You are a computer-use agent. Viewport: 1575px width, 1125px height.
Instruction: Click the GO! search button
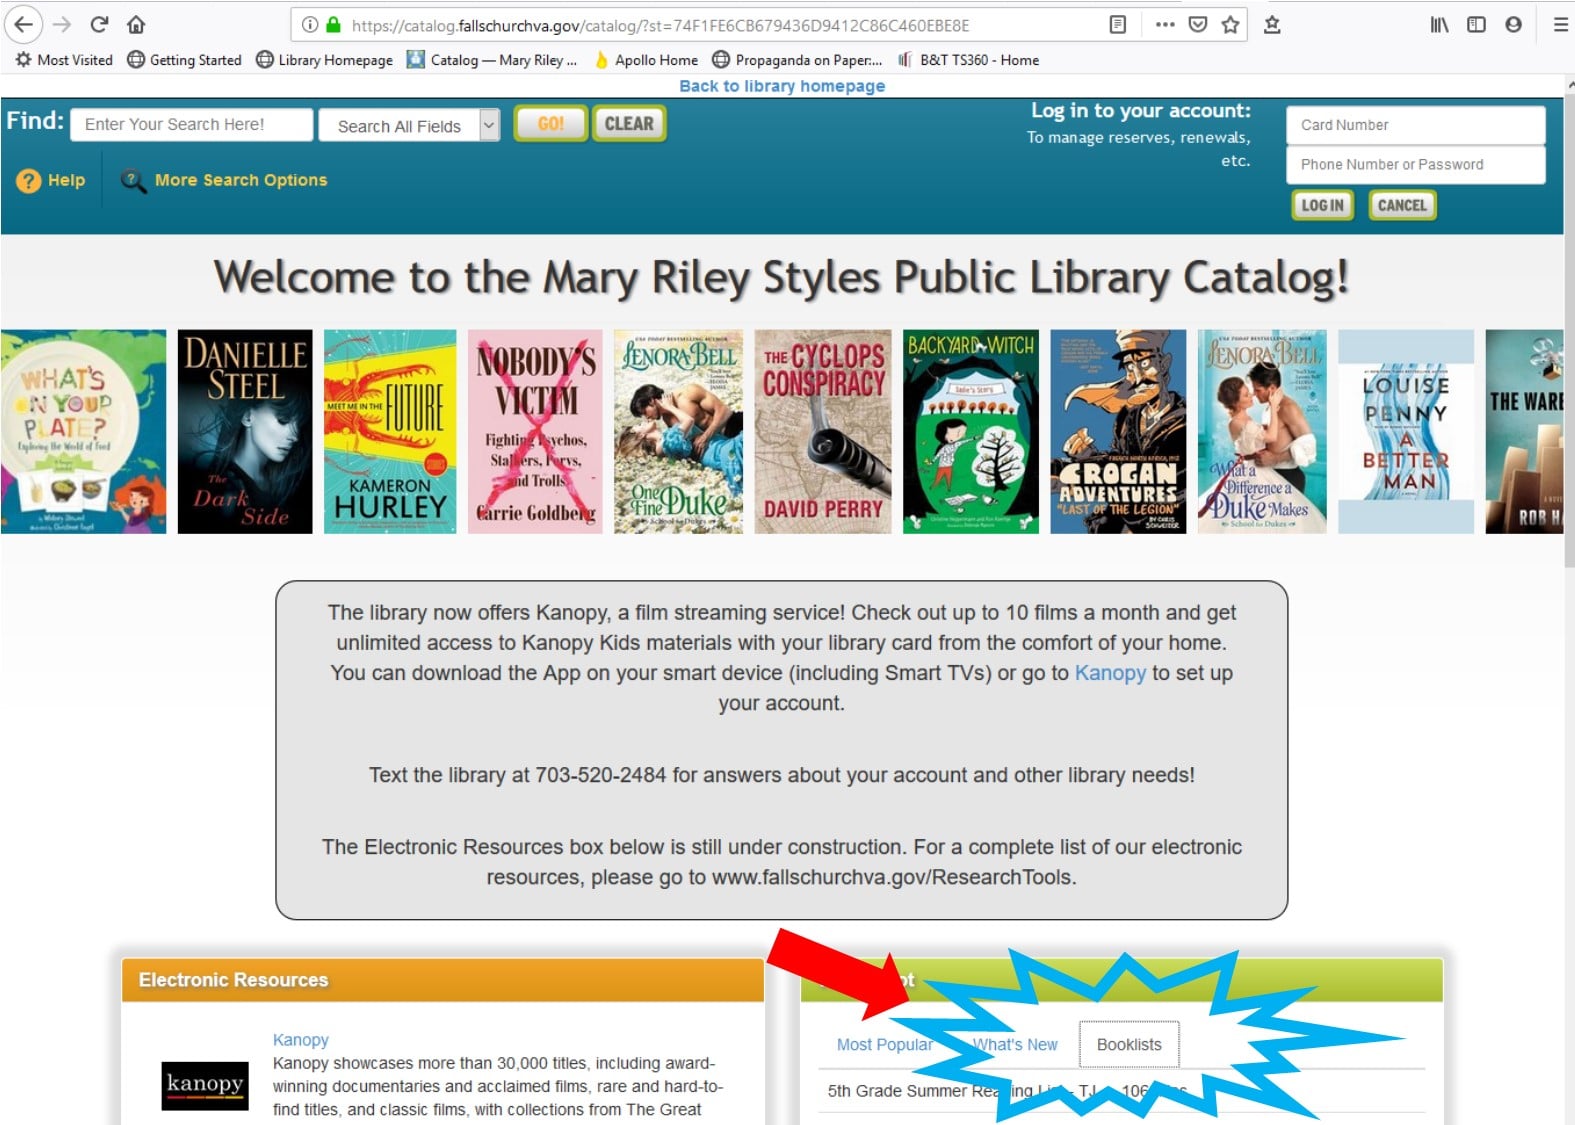tap(551, 124)
